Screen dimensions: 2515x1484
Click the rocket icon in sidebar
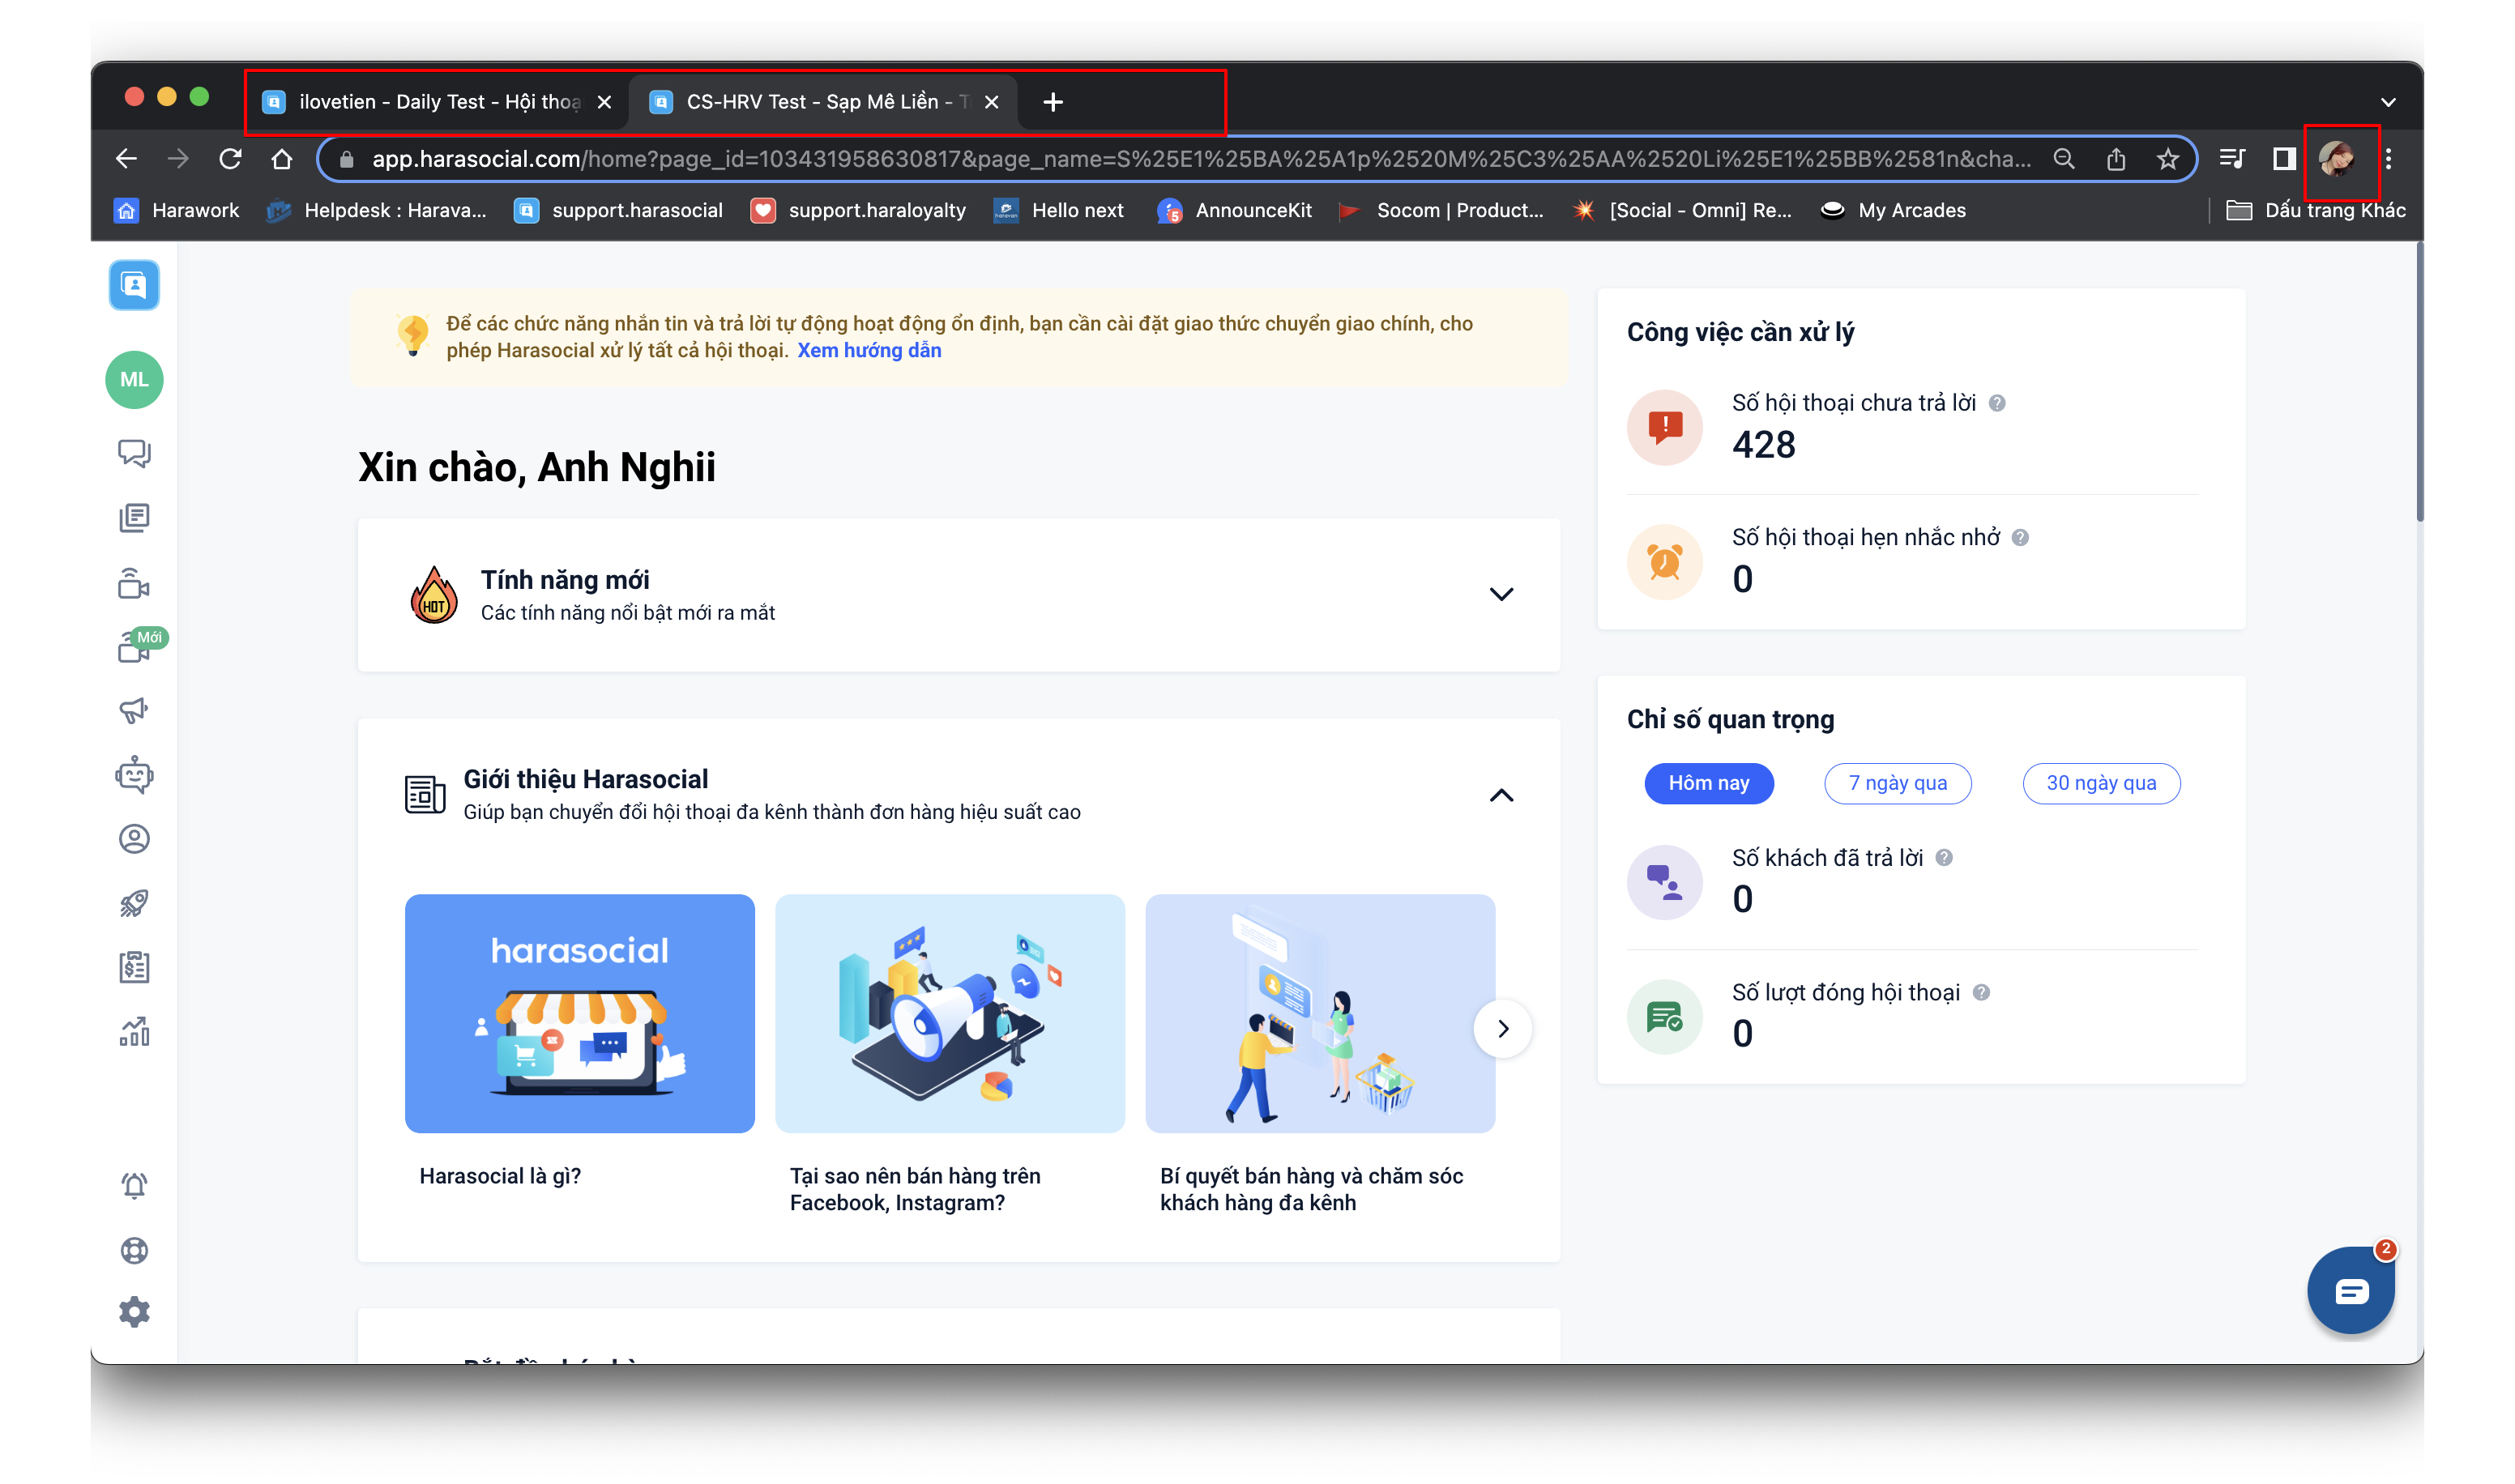tap(134, 903)
